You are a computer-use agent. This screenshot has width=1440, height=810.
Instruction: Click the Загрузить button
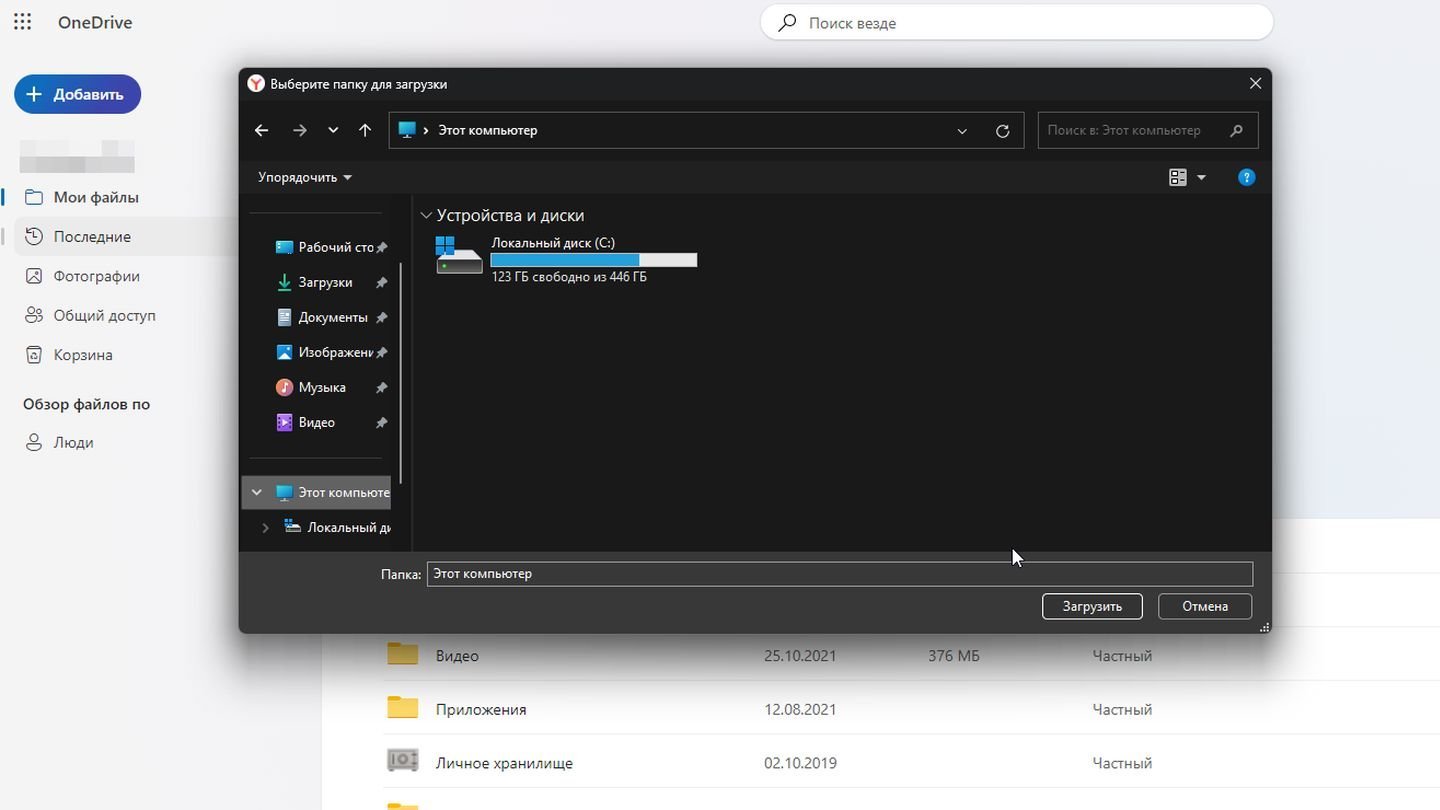[1092, 606]
